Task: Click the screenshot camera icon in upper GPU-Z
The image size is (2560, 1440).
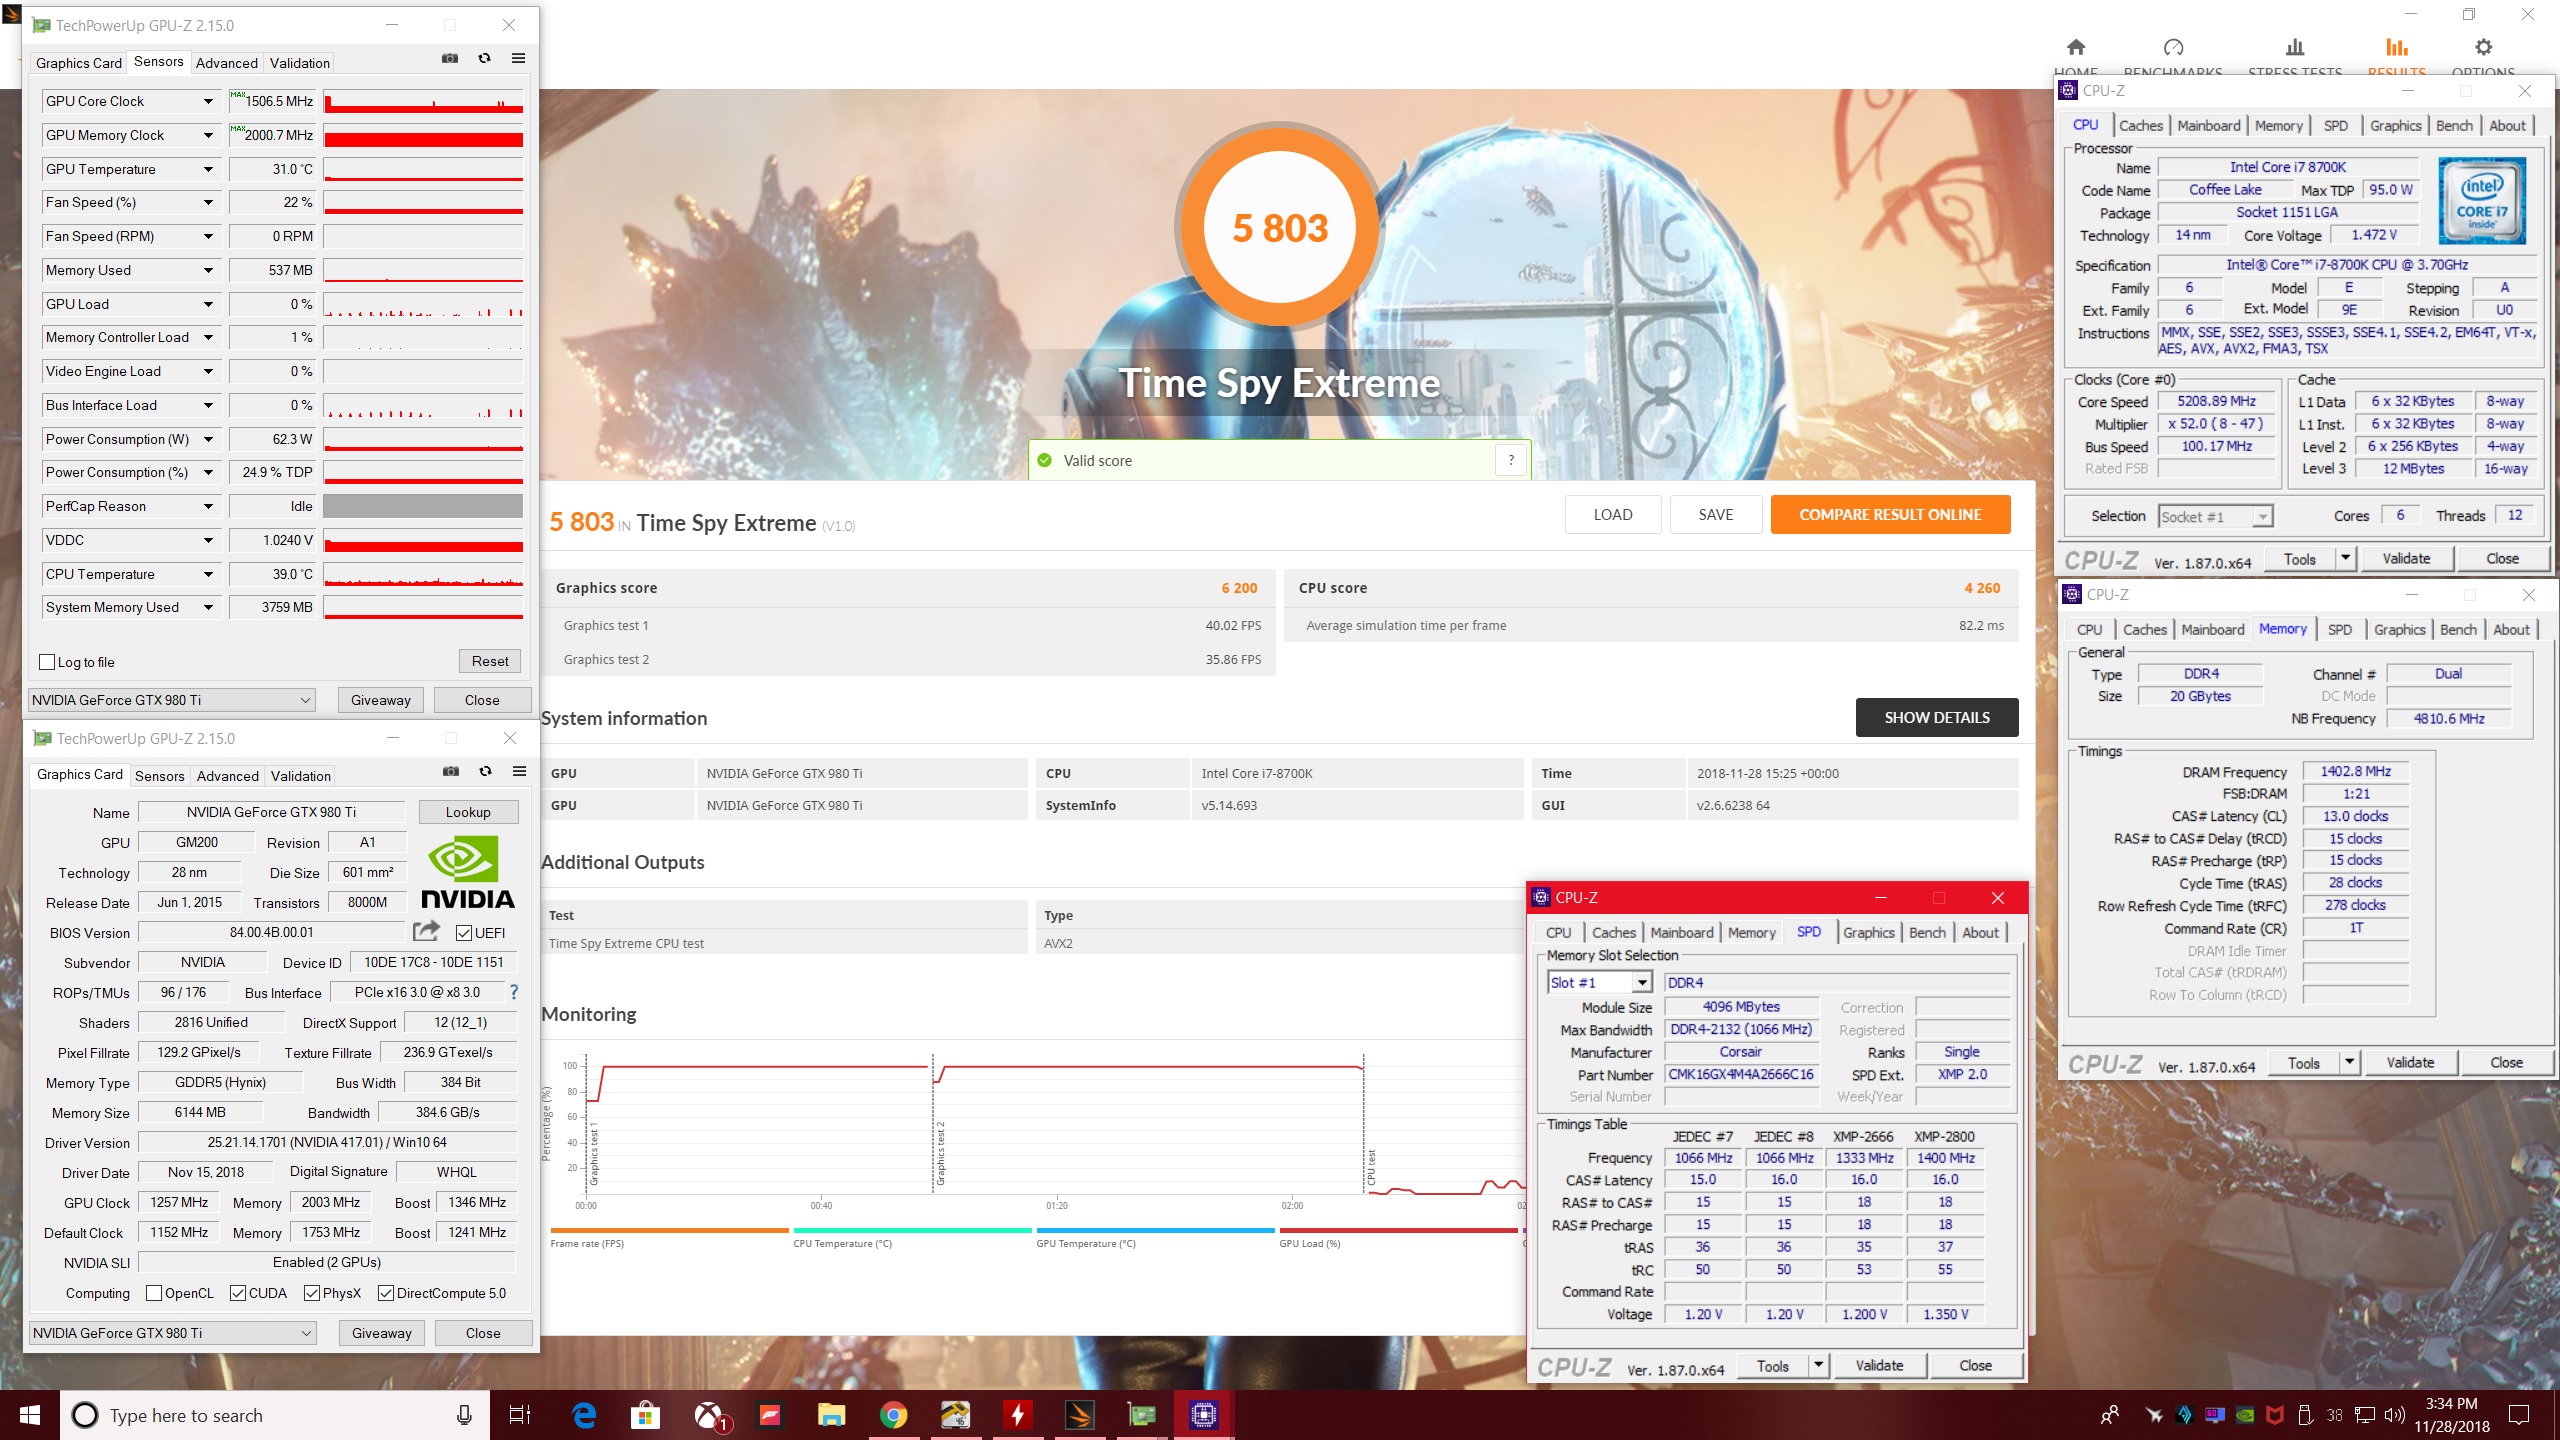Action: click(450, 59)
